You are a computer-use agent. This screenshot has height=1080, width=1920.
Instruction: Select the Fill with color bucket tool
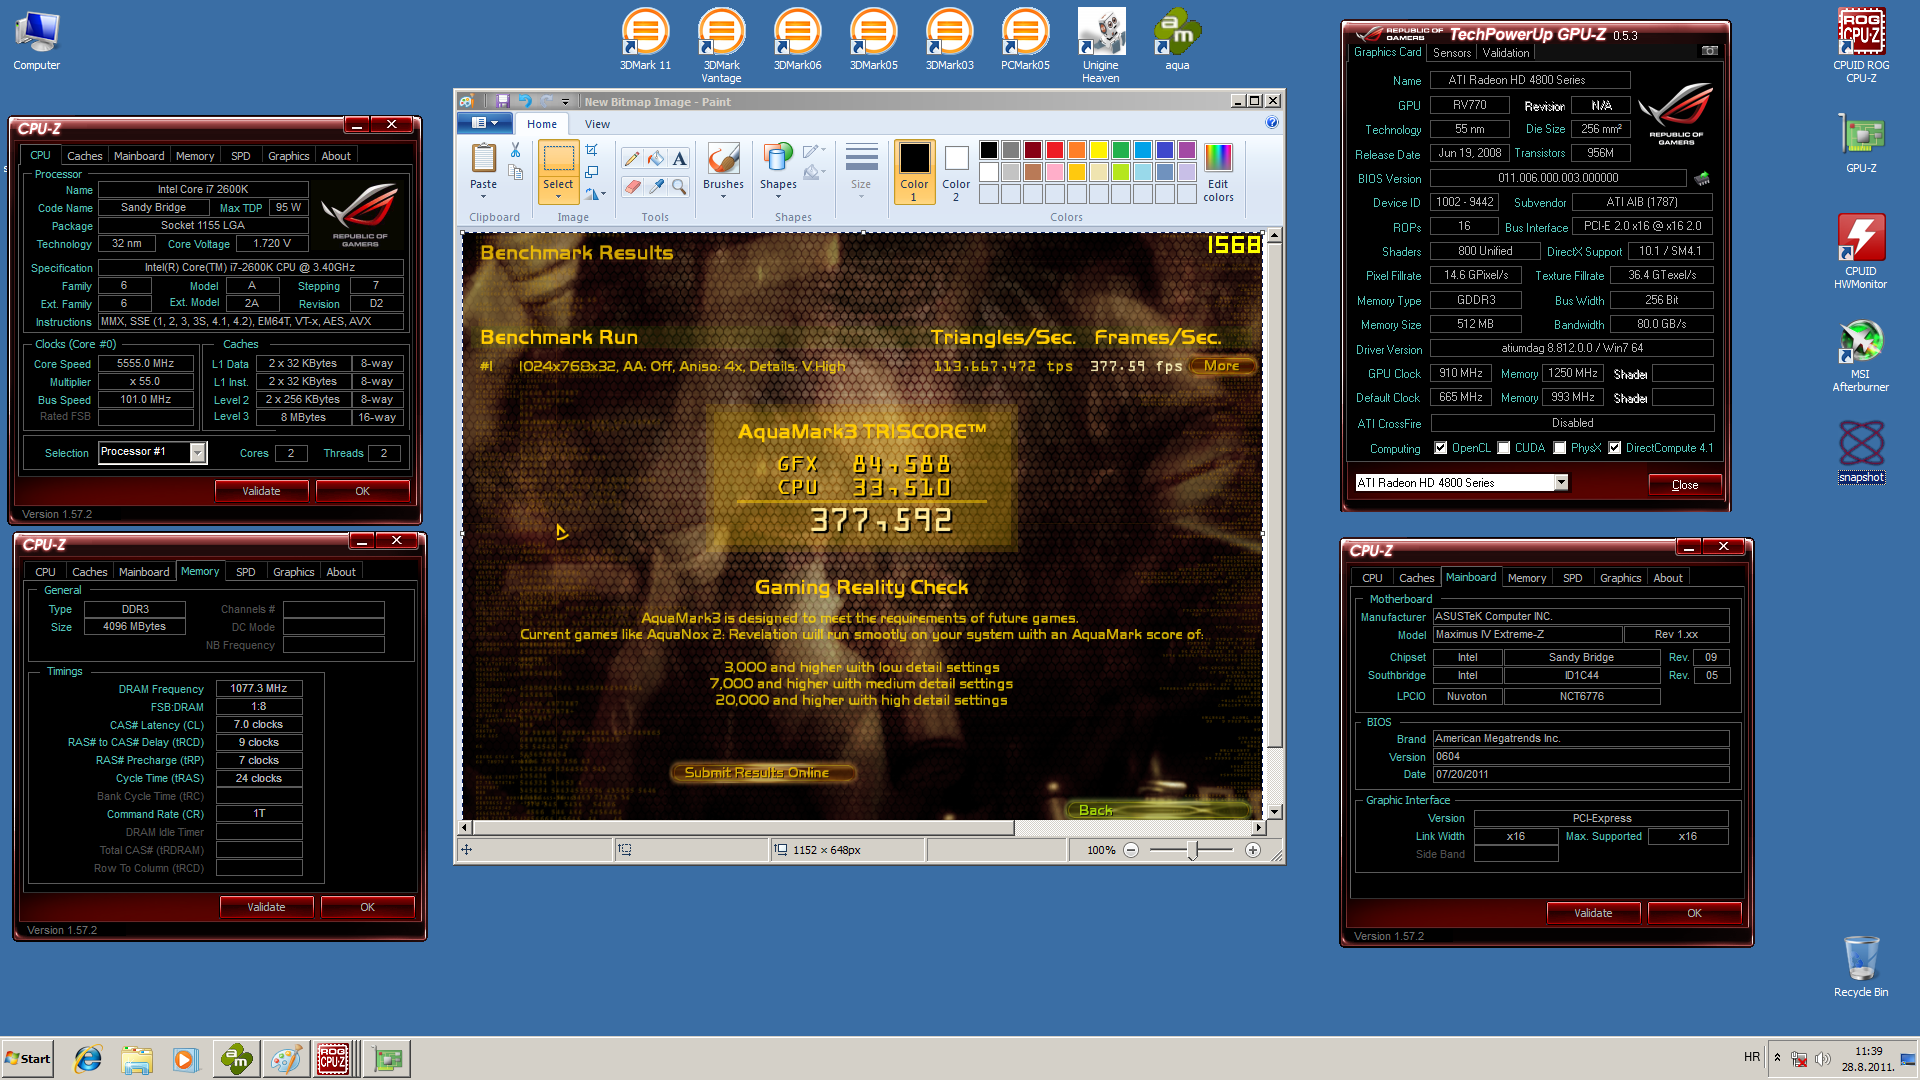tap(656, 158)
